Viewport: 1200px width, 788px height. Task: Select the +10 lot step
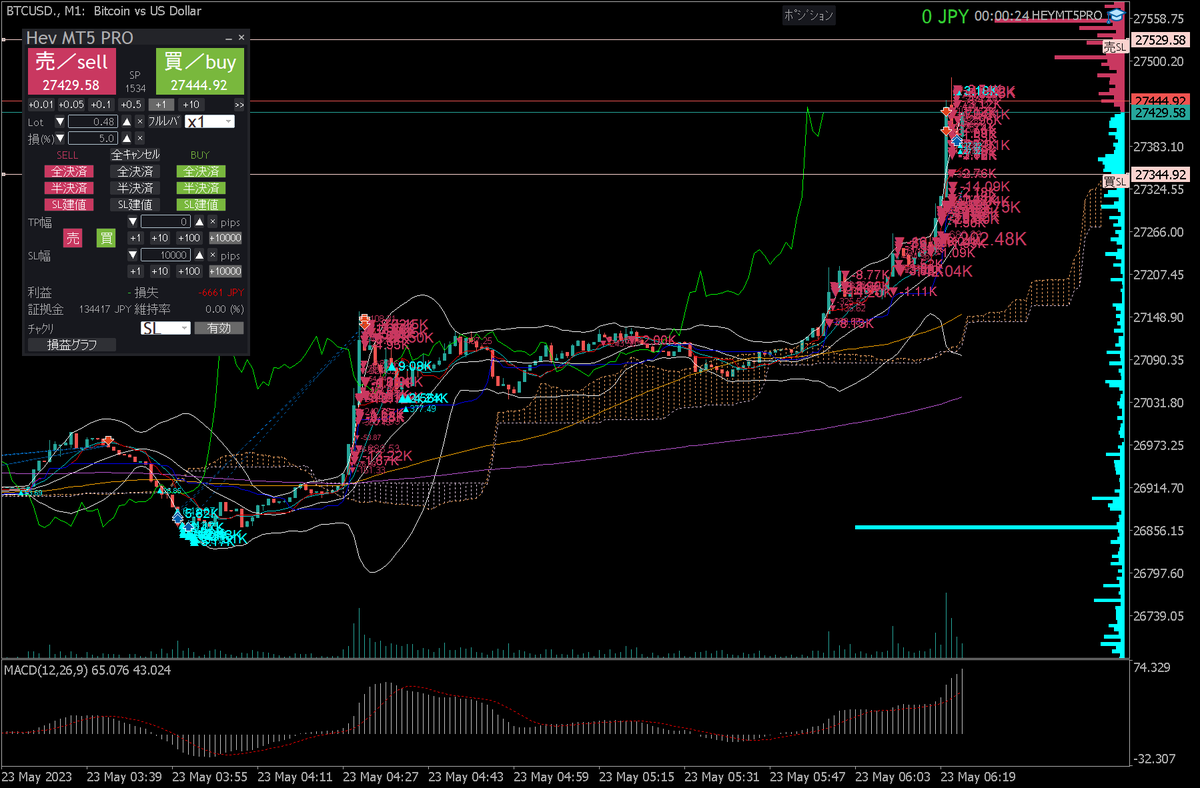191,105
